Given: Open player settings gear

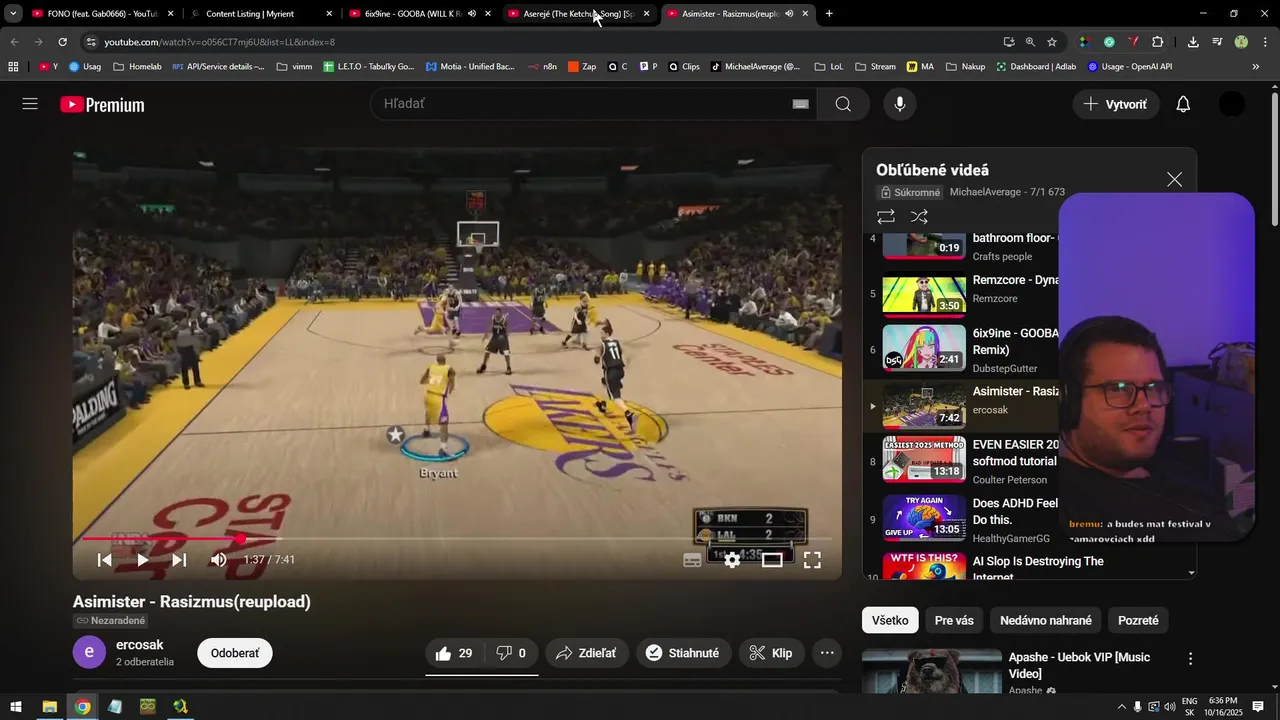Looking at the screenshot, I should click(x=732, y=560).
